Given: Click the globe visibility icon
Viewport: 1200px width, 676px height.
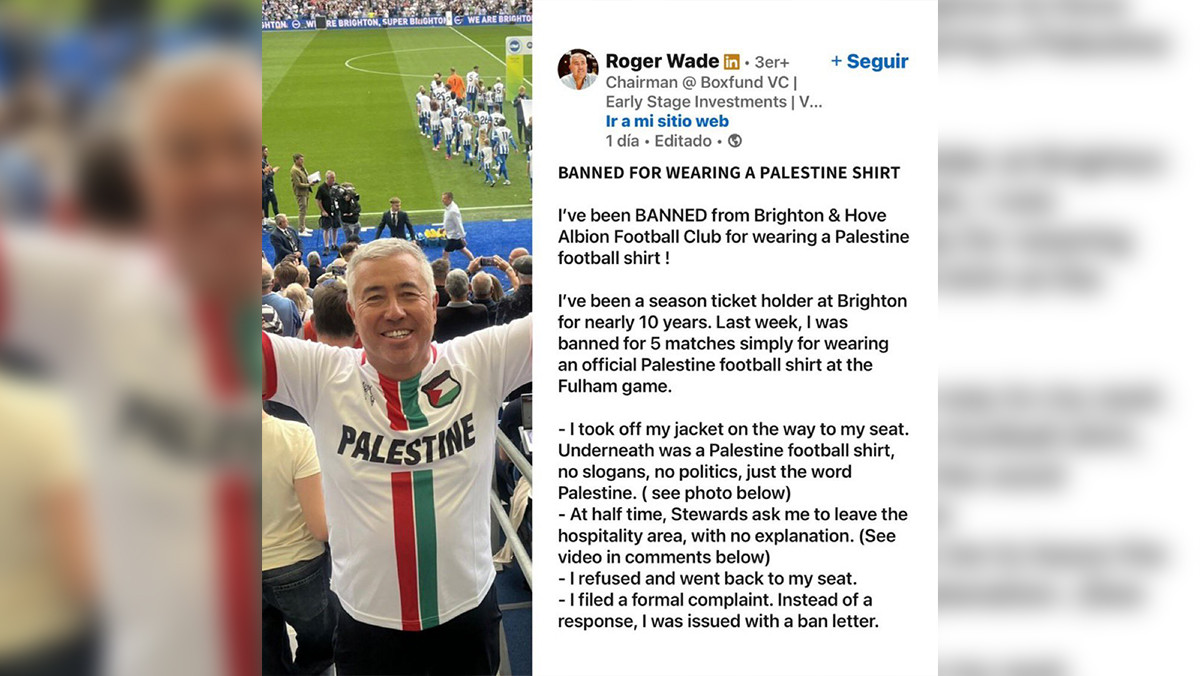Looking at the screenshot, I should click(735, 141).
